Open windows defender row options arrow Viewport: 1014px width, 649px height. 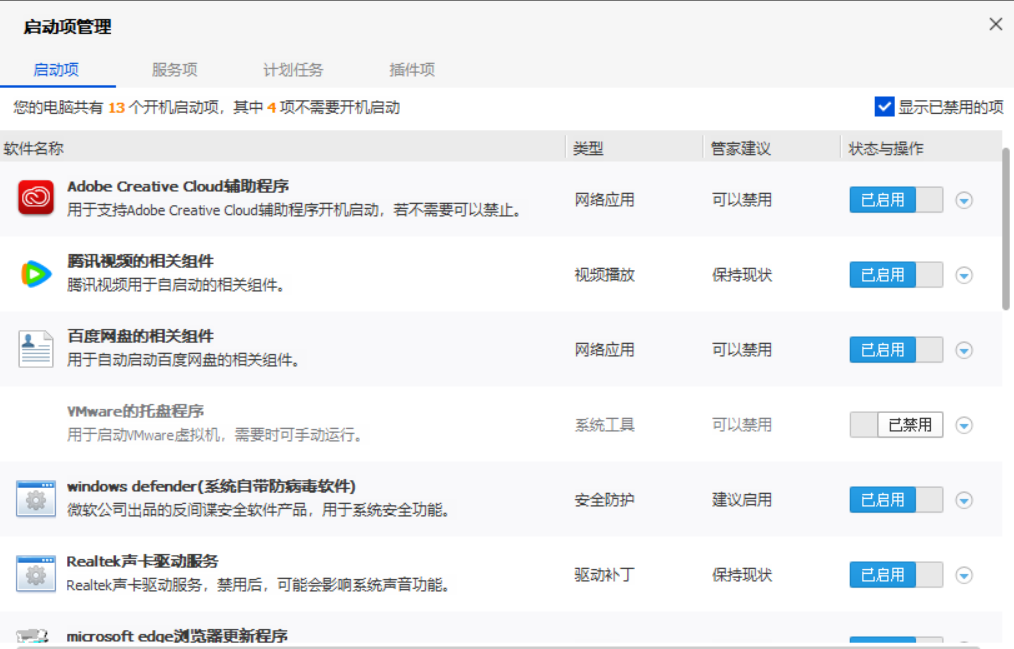pyautogui.click(x=964, y=500)
